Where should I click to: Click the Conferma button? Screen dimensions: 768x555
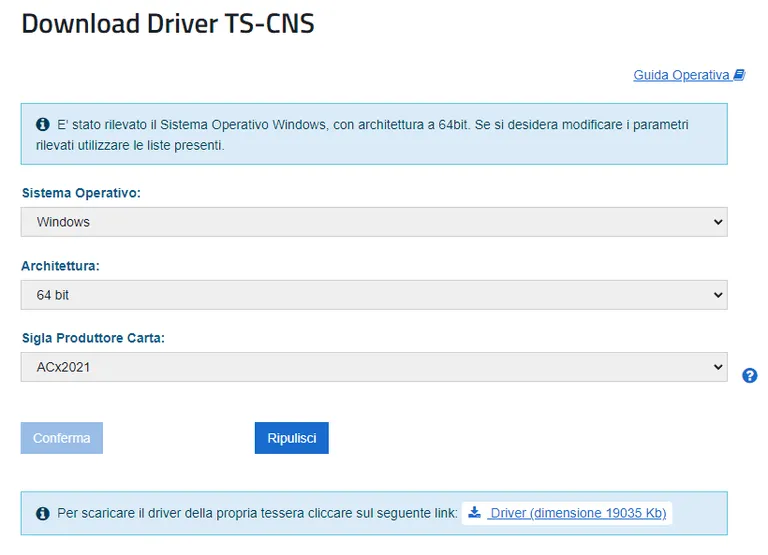[62, 438]
